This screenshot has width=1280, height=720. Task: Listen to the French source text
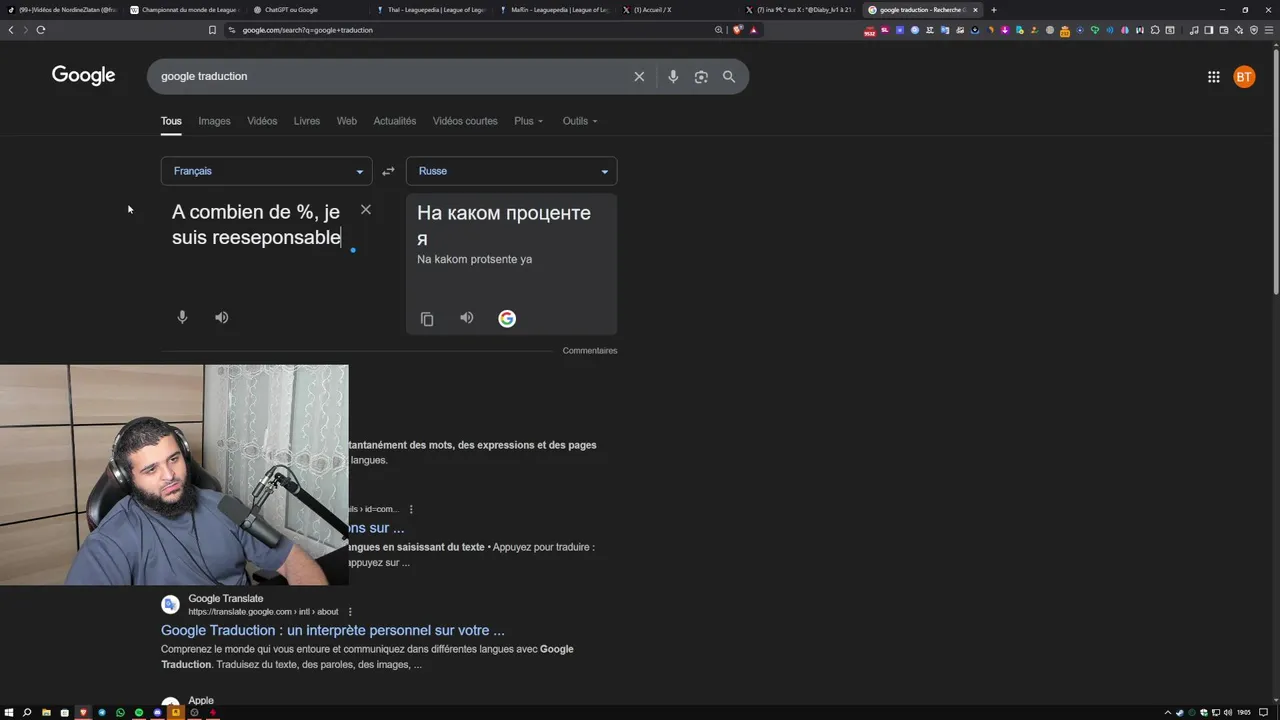(x=222, y=317)
